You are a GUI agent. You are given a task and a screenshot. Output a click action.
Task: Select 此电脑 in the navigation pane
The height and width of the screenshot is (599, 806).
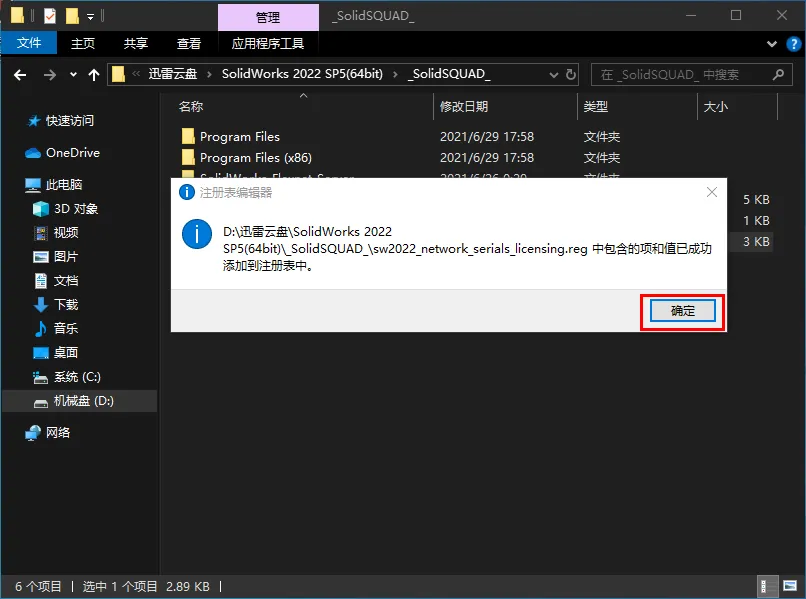click(x=64, y=185)
